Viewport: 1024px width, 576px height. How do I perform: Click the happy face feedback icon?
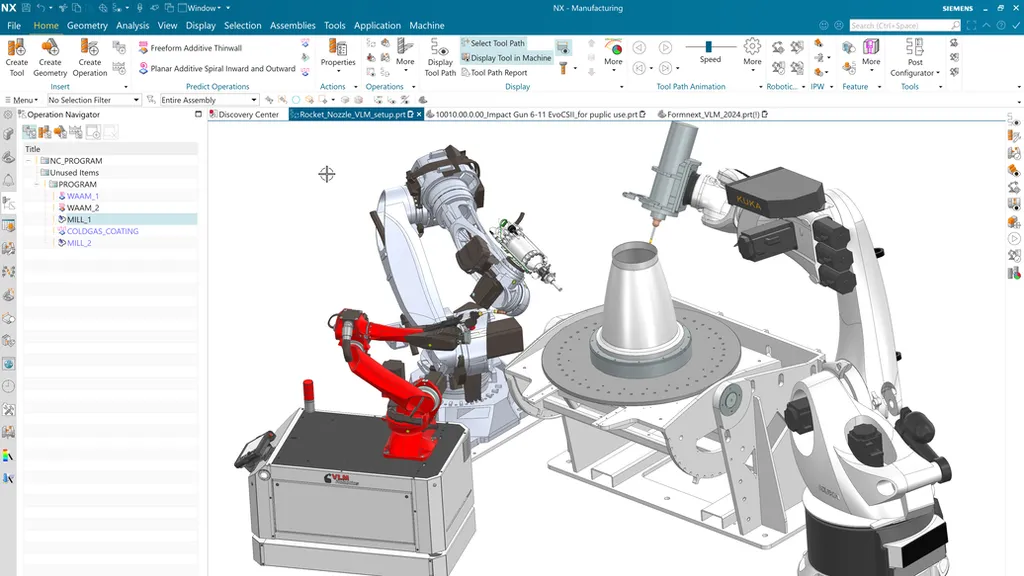click(824, 25)
